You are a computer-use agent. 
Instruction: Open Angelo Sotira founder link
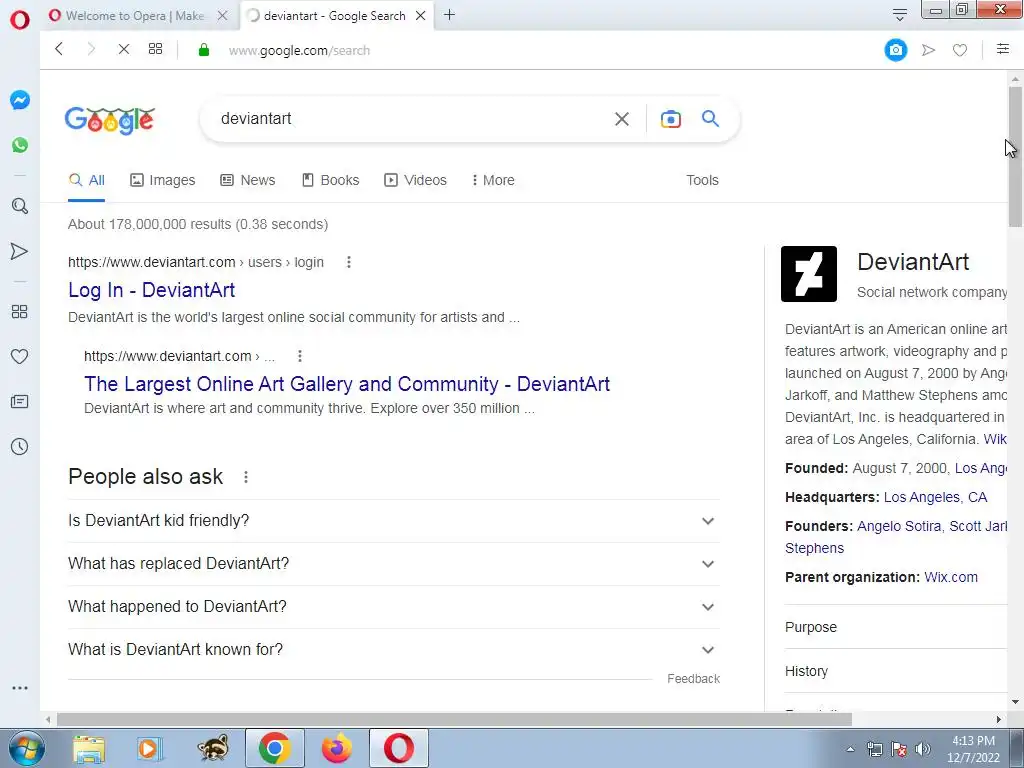click(899, 526)
